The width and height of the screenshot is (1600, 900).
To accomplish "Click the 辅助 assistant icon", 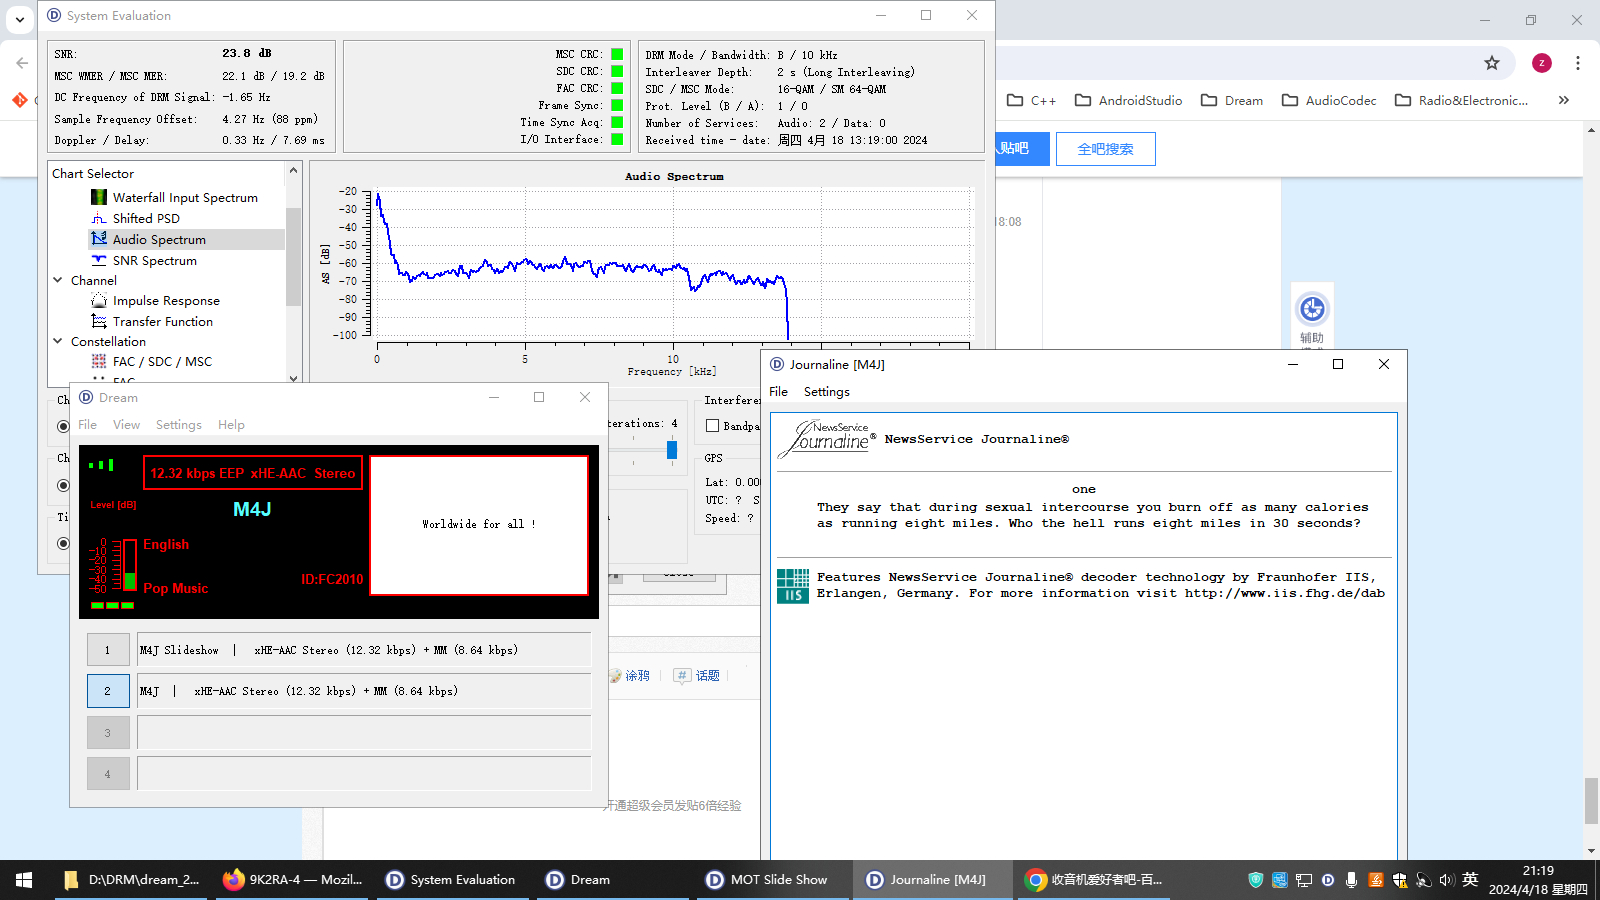I will 1312,309.
